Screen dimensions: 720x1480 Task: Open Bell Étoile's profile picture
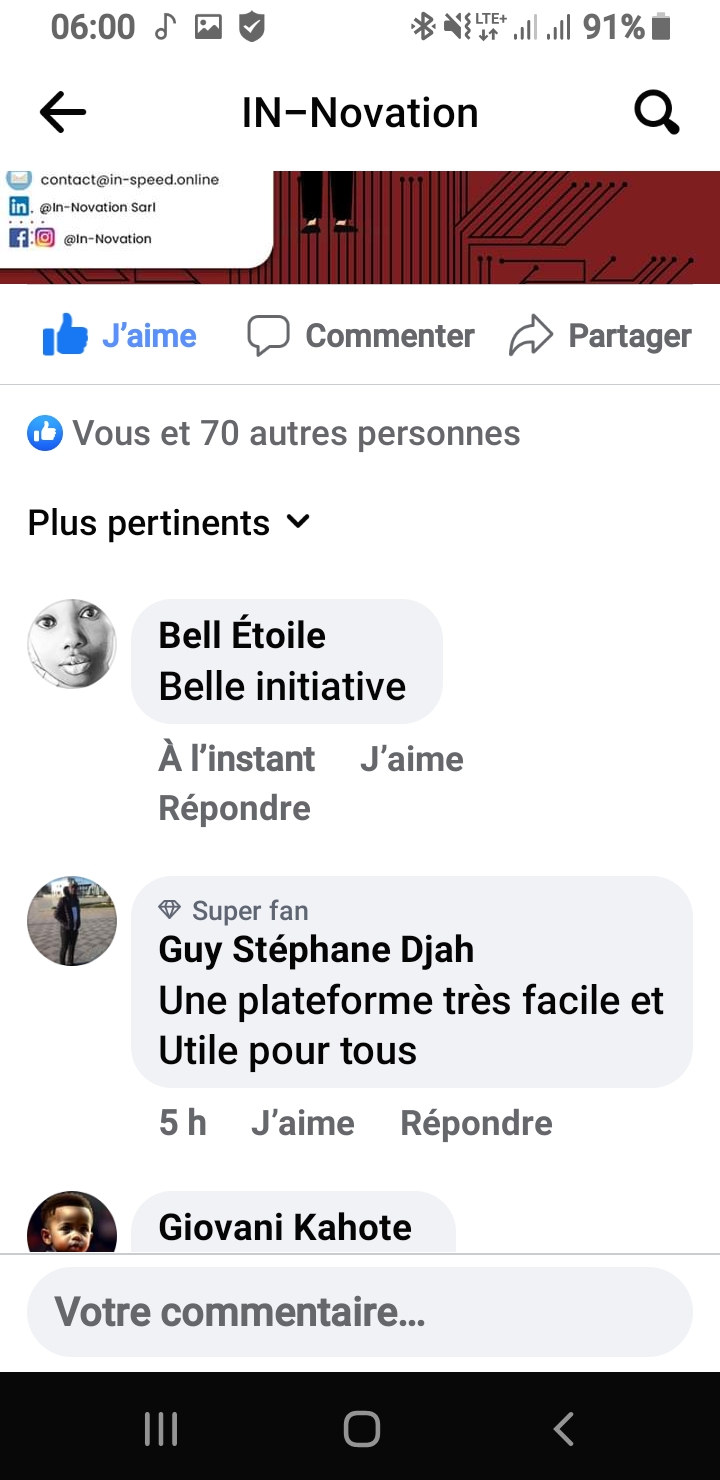(x=72, y=644)
